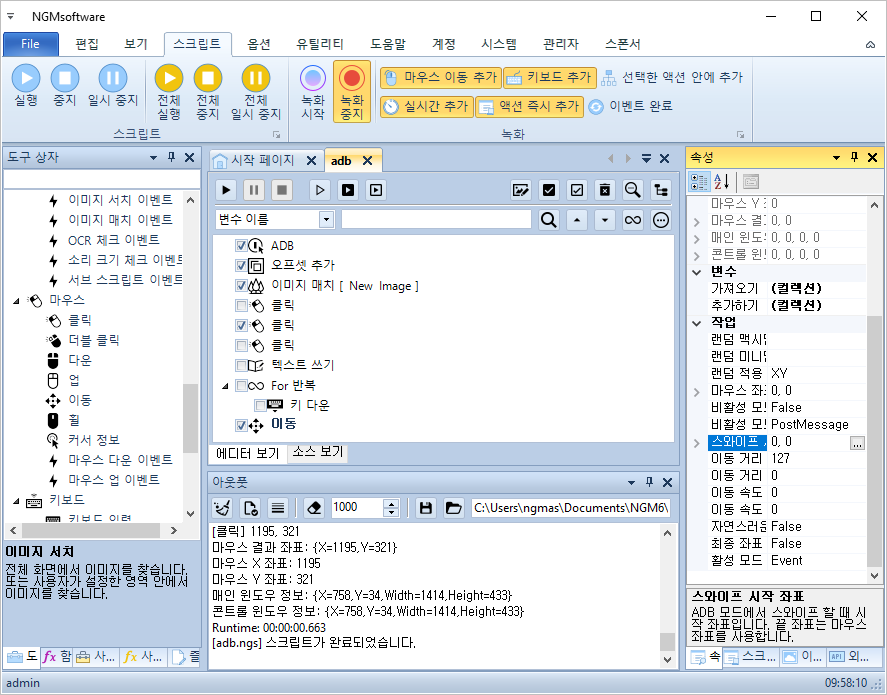Viewport: 887px width, 695px height.
Task: Switch to 소스 보기 tab
Action: [x=317, y=452]
